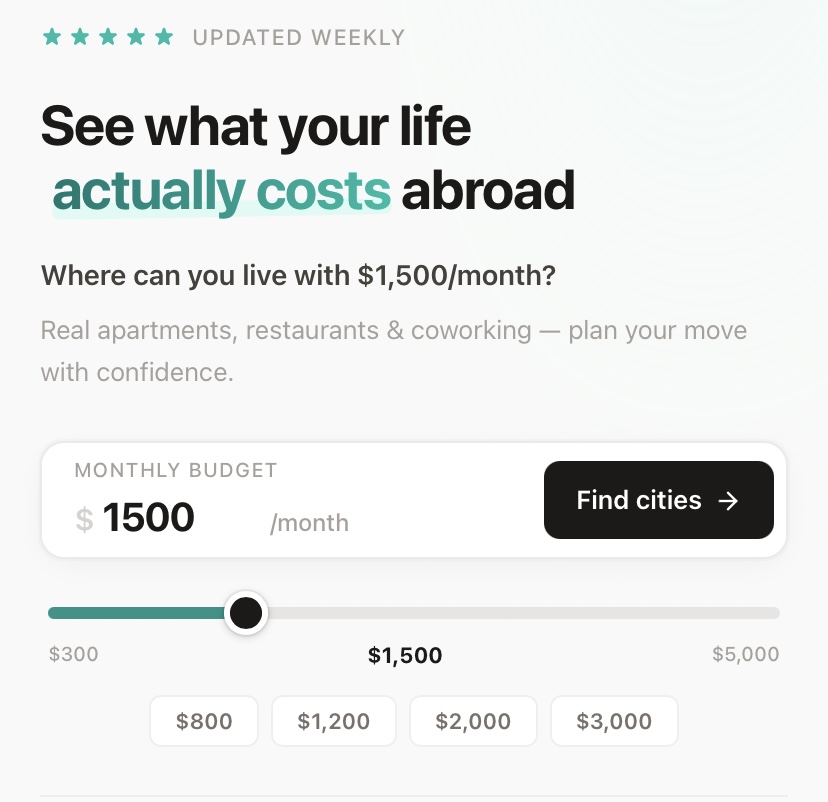Select the $800 budget preset
Viewport: 828px width, 802px height.
click(204, 721)
